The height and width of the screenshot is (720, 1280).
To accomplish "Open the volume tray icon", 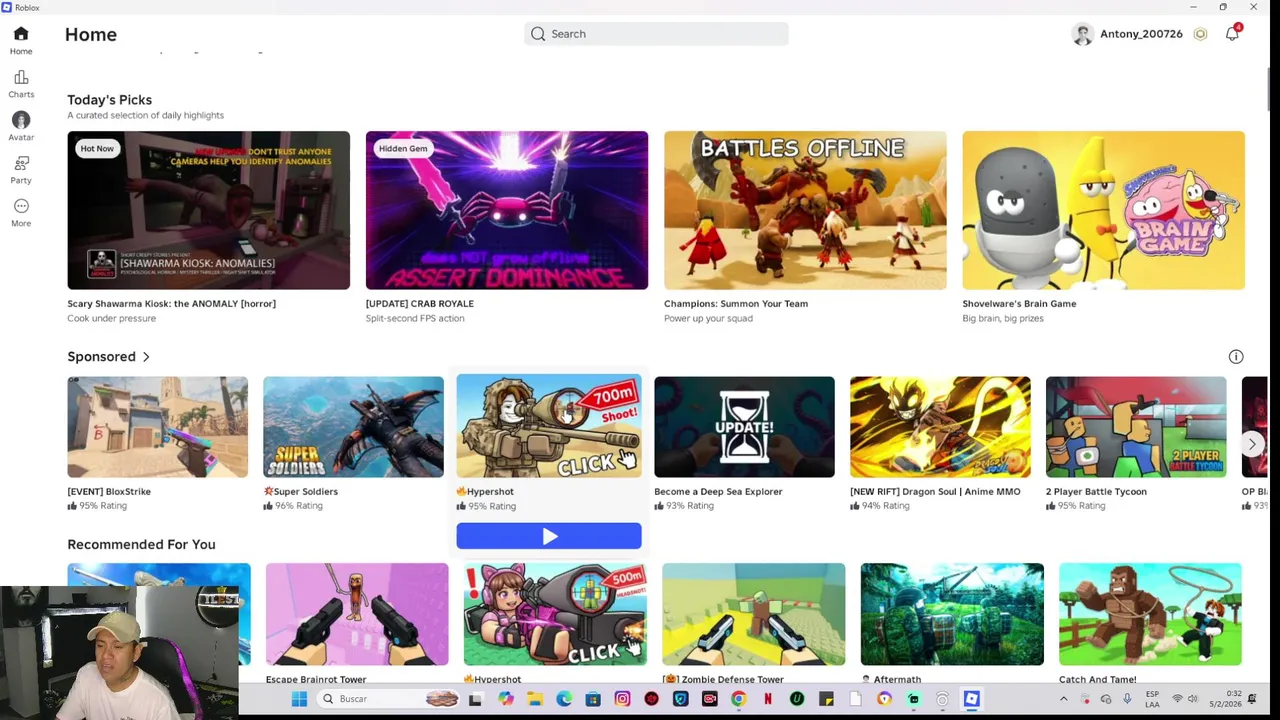I will [1193, 699].
